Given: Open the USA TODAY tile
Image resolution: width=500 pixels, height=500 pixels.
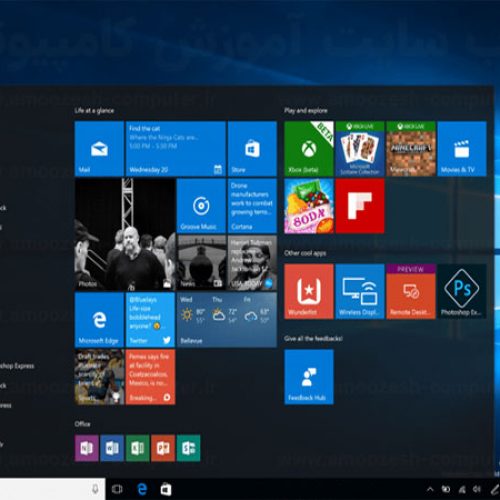Looking at the screenshot, I should pyautogui.click(x=252, y=263).
